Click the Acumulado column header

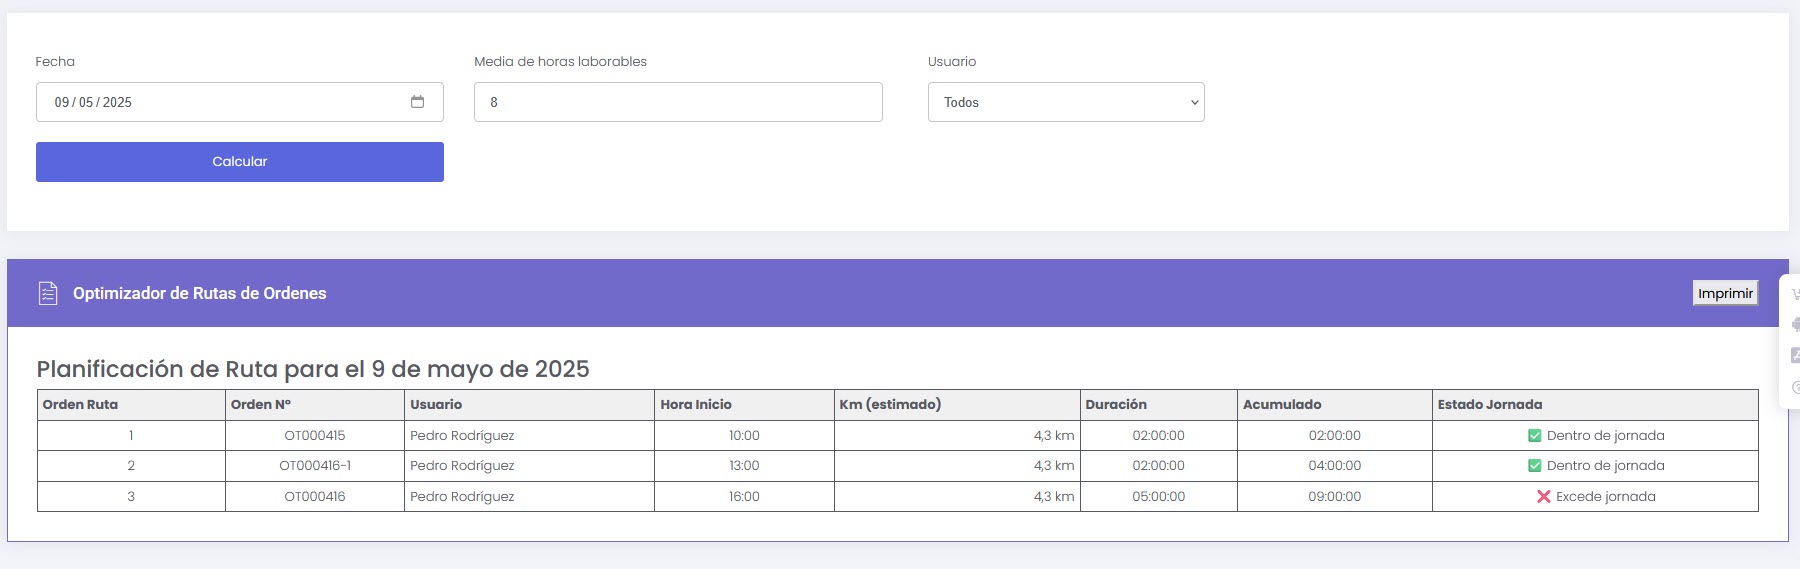tap(1335, 405)
